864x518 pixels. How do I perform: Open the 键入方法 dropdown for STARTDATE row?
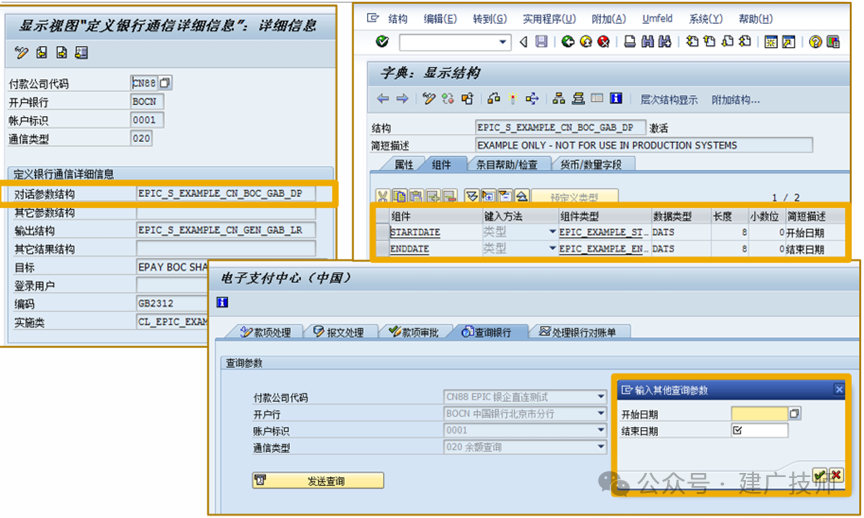point(552,232)
